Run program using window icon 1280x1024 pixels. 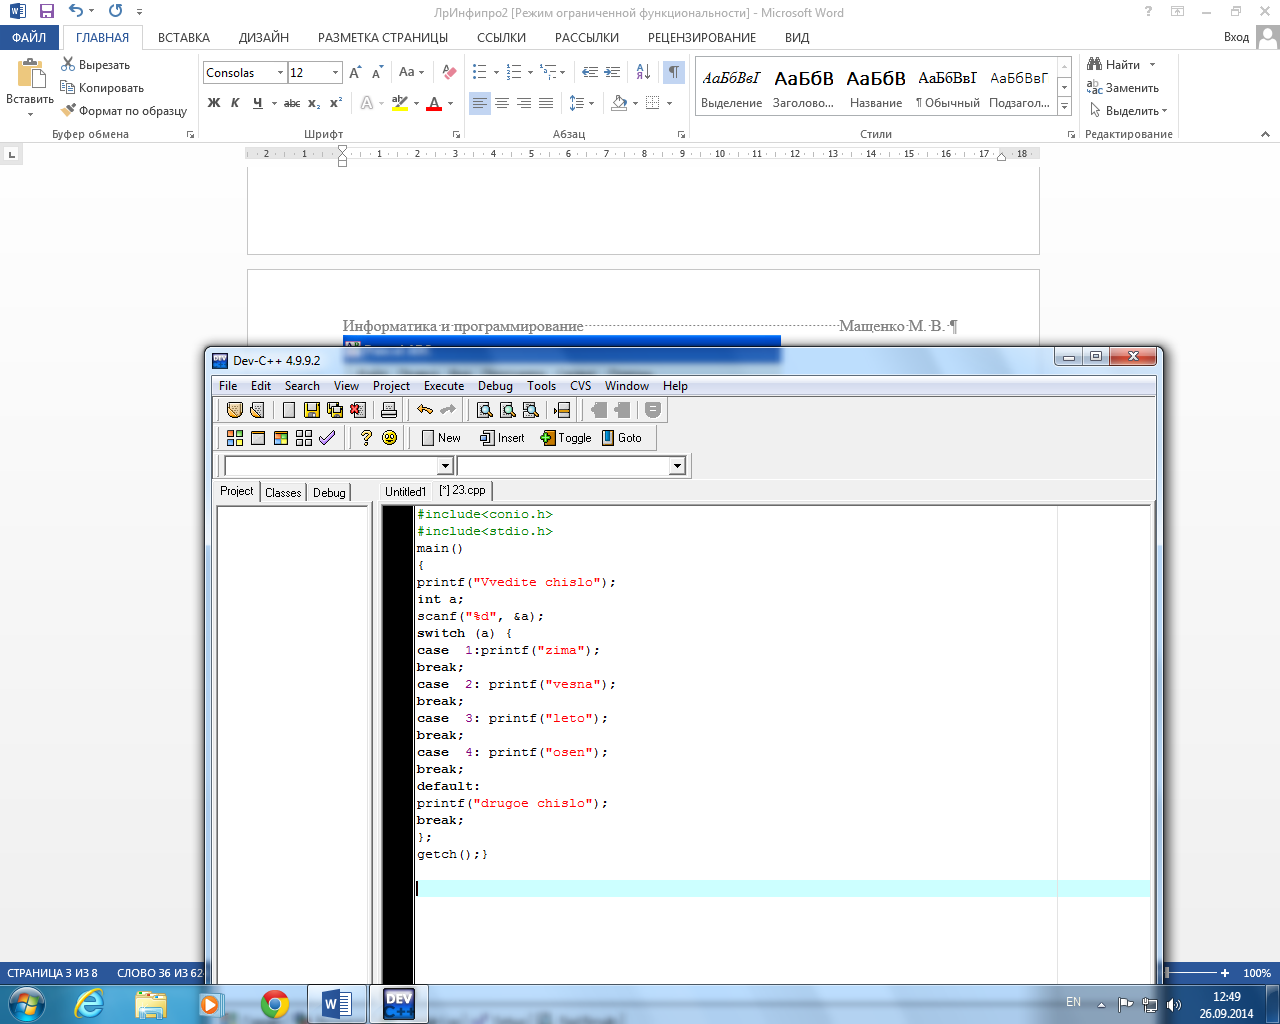pos(258,438)
